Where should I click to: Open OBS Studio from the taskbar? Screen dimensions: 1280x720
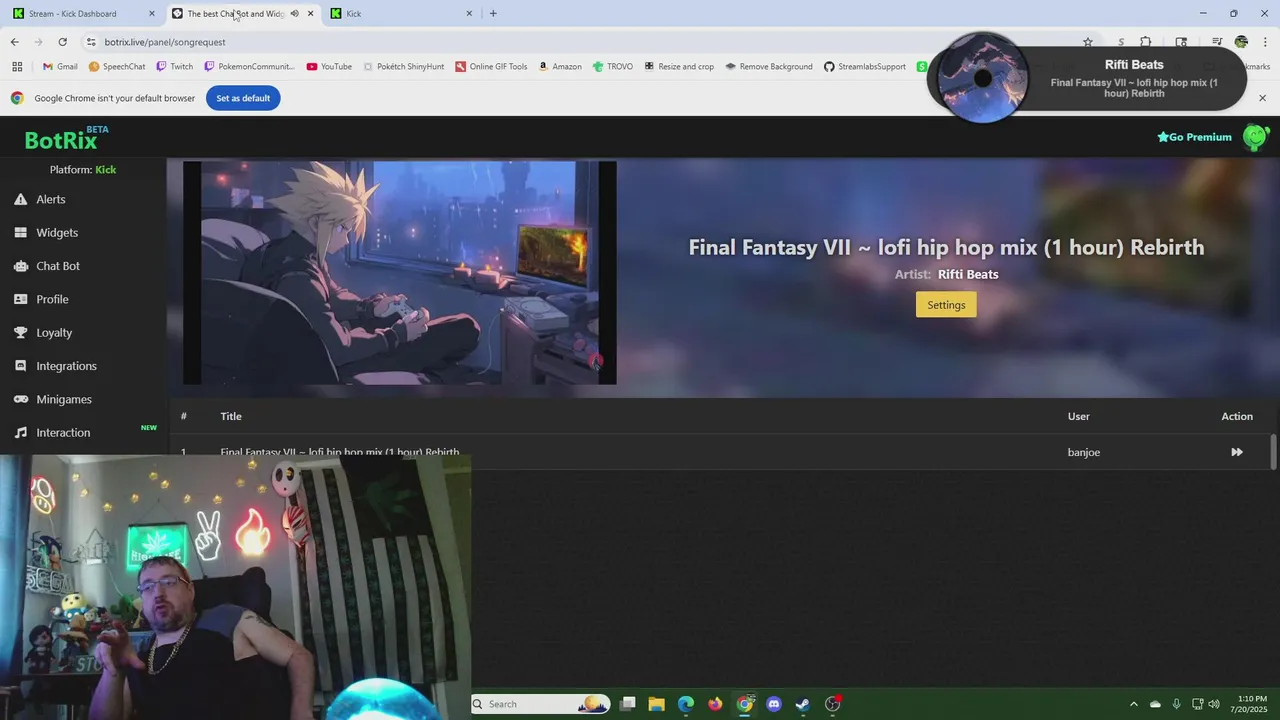(x=832, y=704)
